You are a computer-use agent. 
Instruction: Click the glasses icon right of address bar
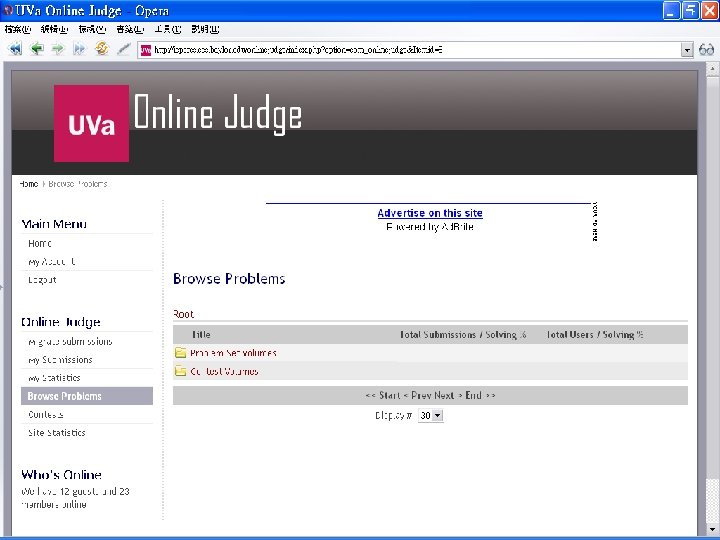tap(706, 50)
